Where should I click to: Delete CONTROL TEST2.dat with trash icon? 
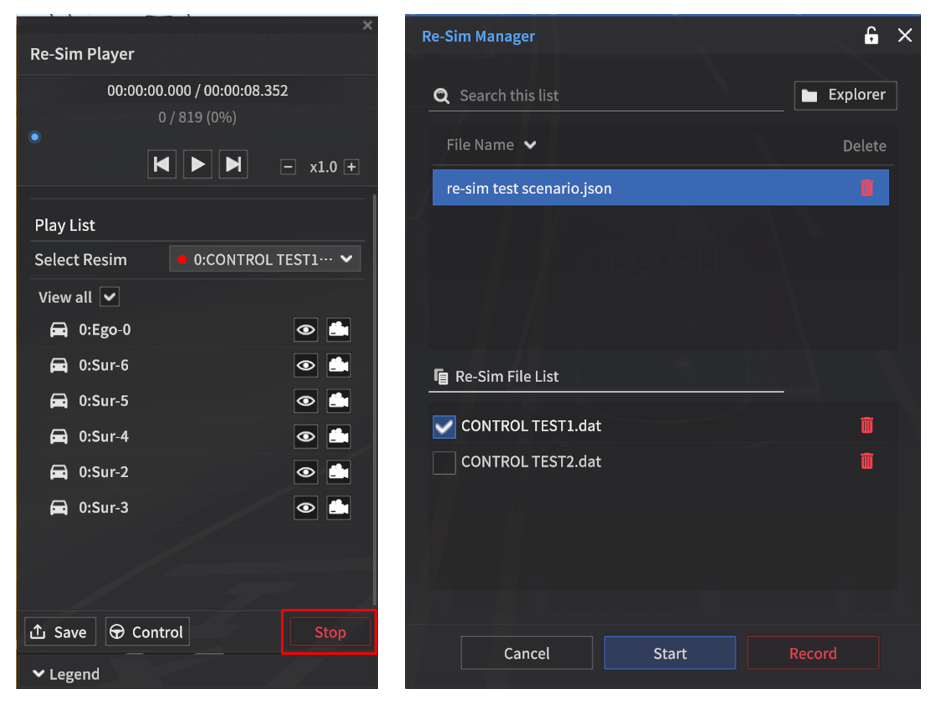[x=866, y=462]
